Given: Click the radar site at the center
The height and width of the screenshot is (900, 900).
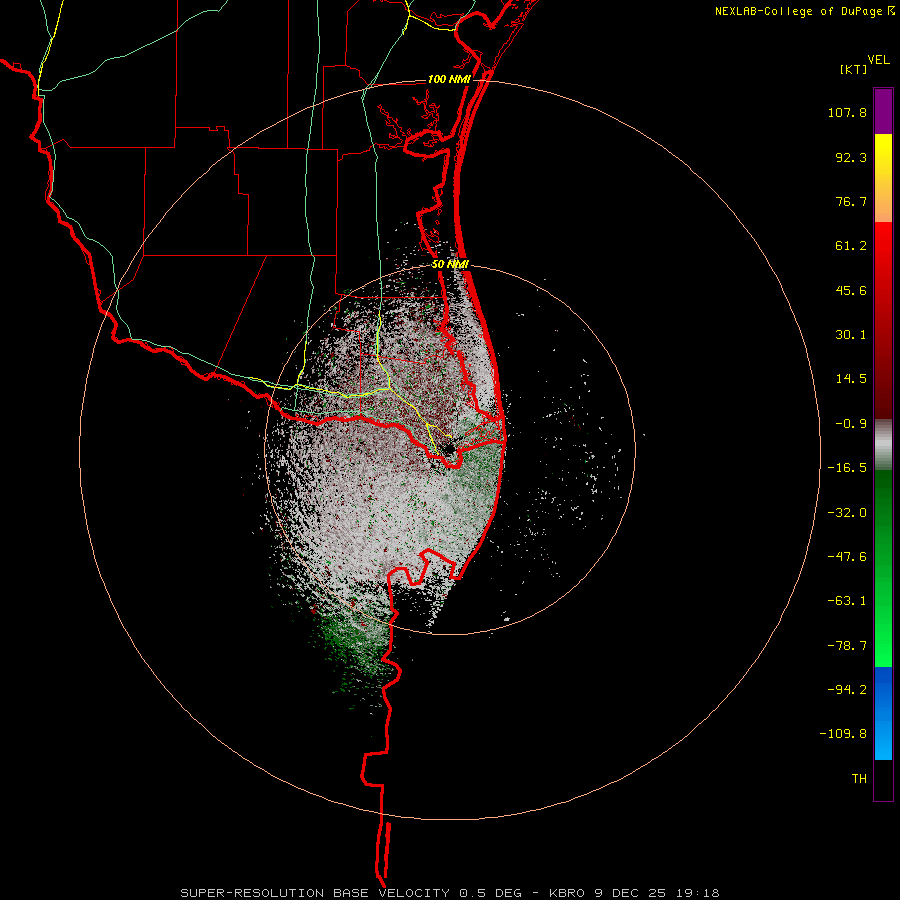Looking at the screenshot, I should tap(449, 448).
